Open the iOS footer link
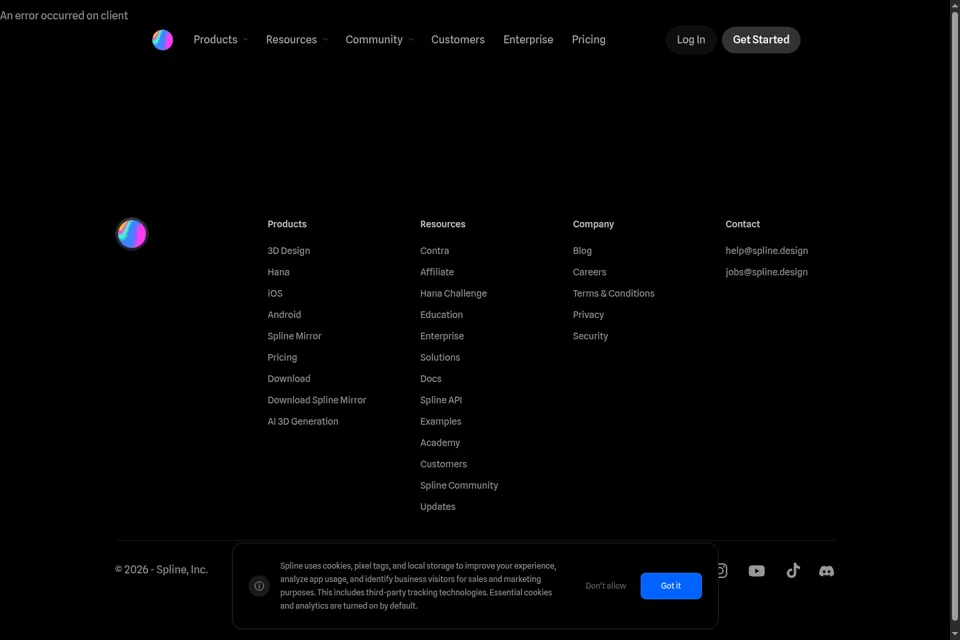 [x=275, y=293]
